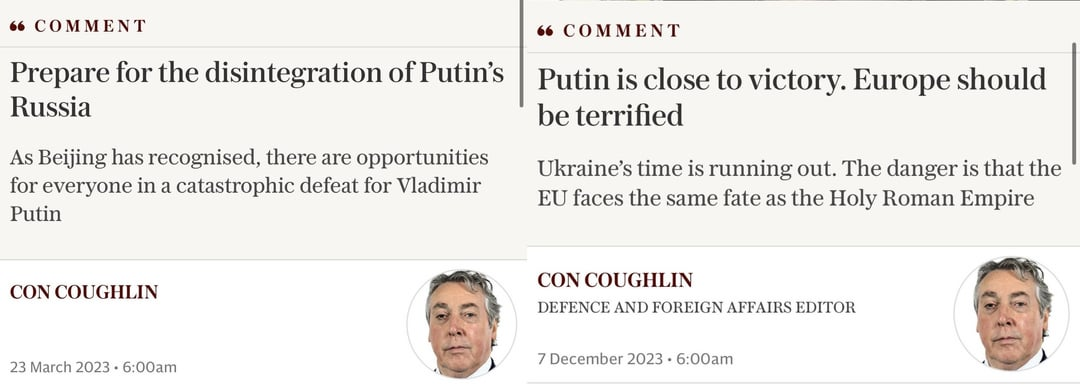1080x387 pixels.
Task: Open 'Prepare for the disintegration of Putin's Russia' headline
Action: pos(257,90)
